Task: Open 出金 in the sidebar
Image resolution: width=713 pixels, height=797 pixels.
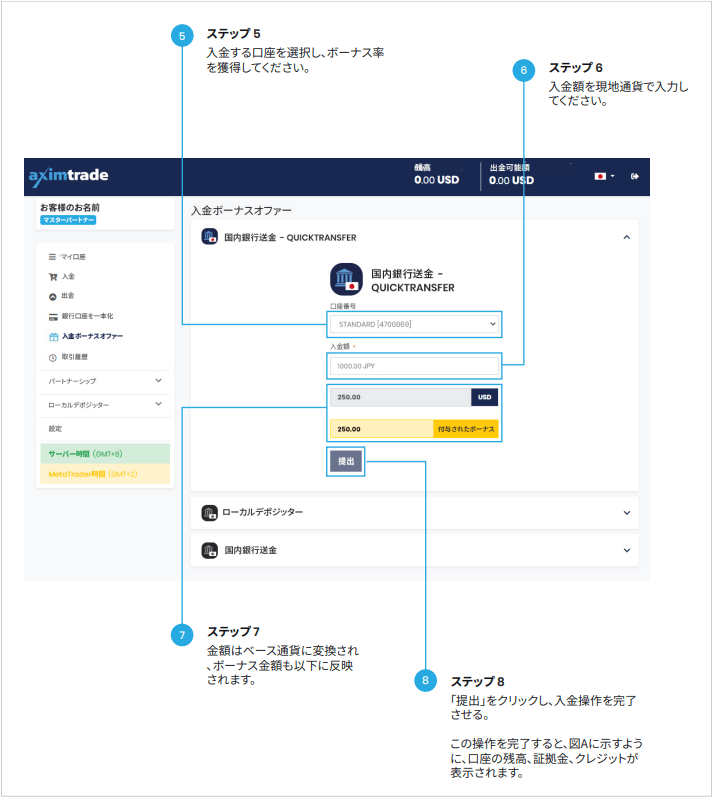Action: [68, 296]
